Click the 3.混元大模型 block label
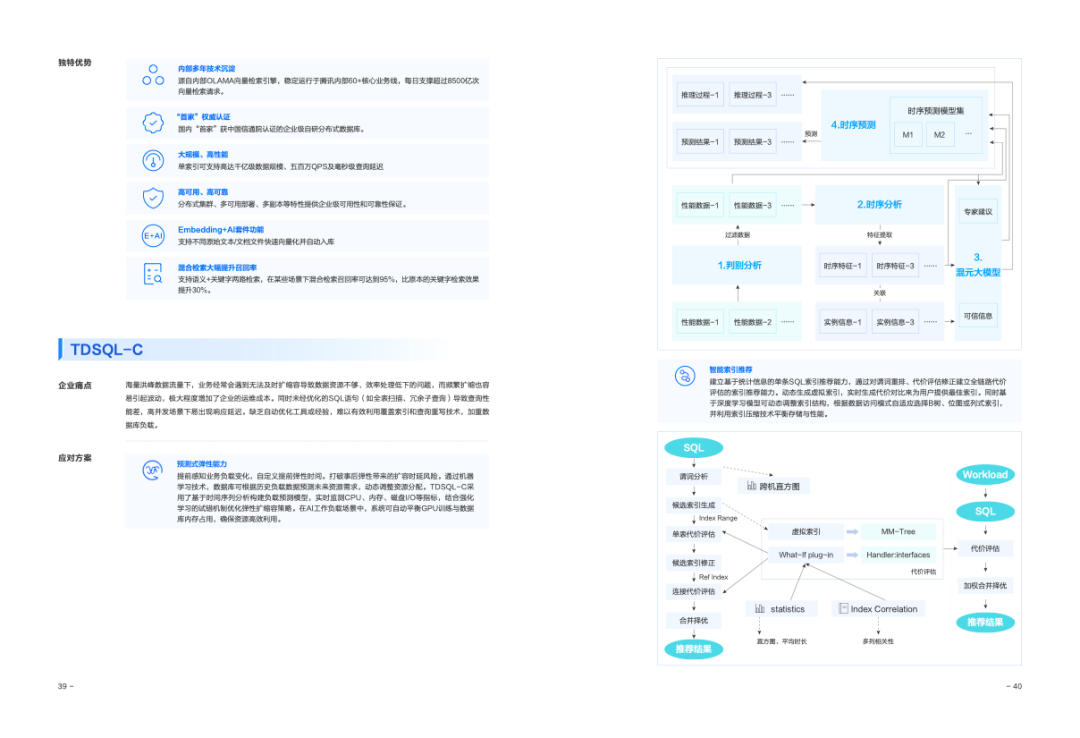Screen dimensions: 1080x738 click(x=978, y=265)
